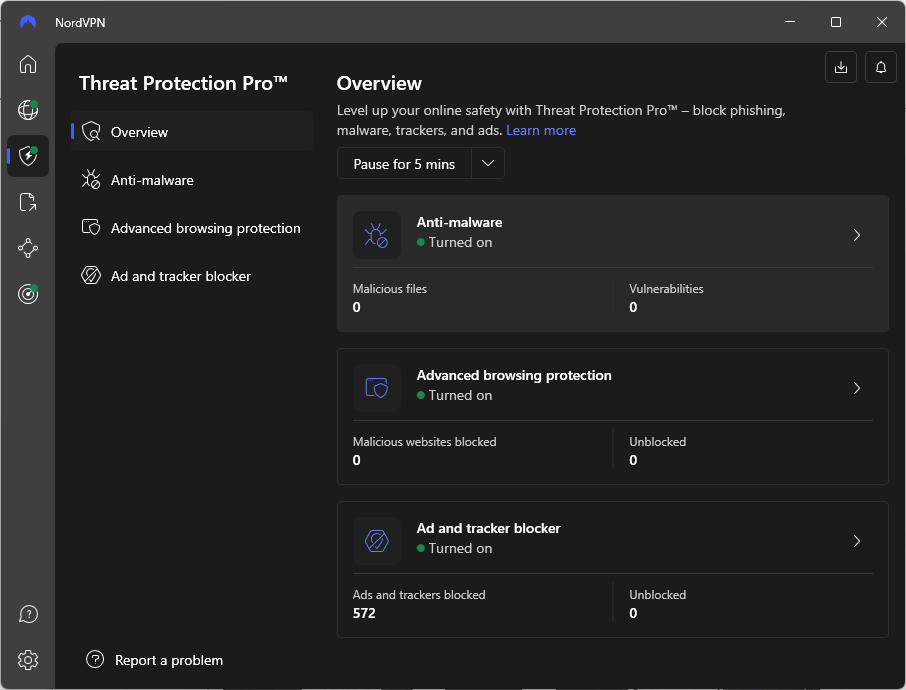This screenshot has width=906, height=690.
Task: Open the notifications bell icon
Action: 881,67
